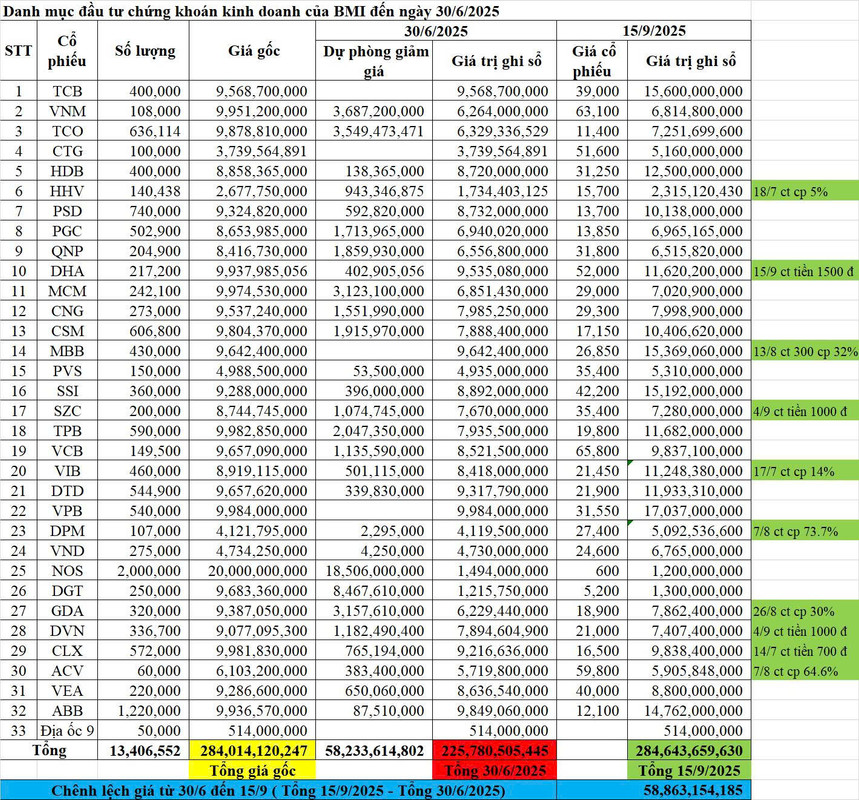Click the STT header cell
The image size is (859, 800).
tap(19, 51)
